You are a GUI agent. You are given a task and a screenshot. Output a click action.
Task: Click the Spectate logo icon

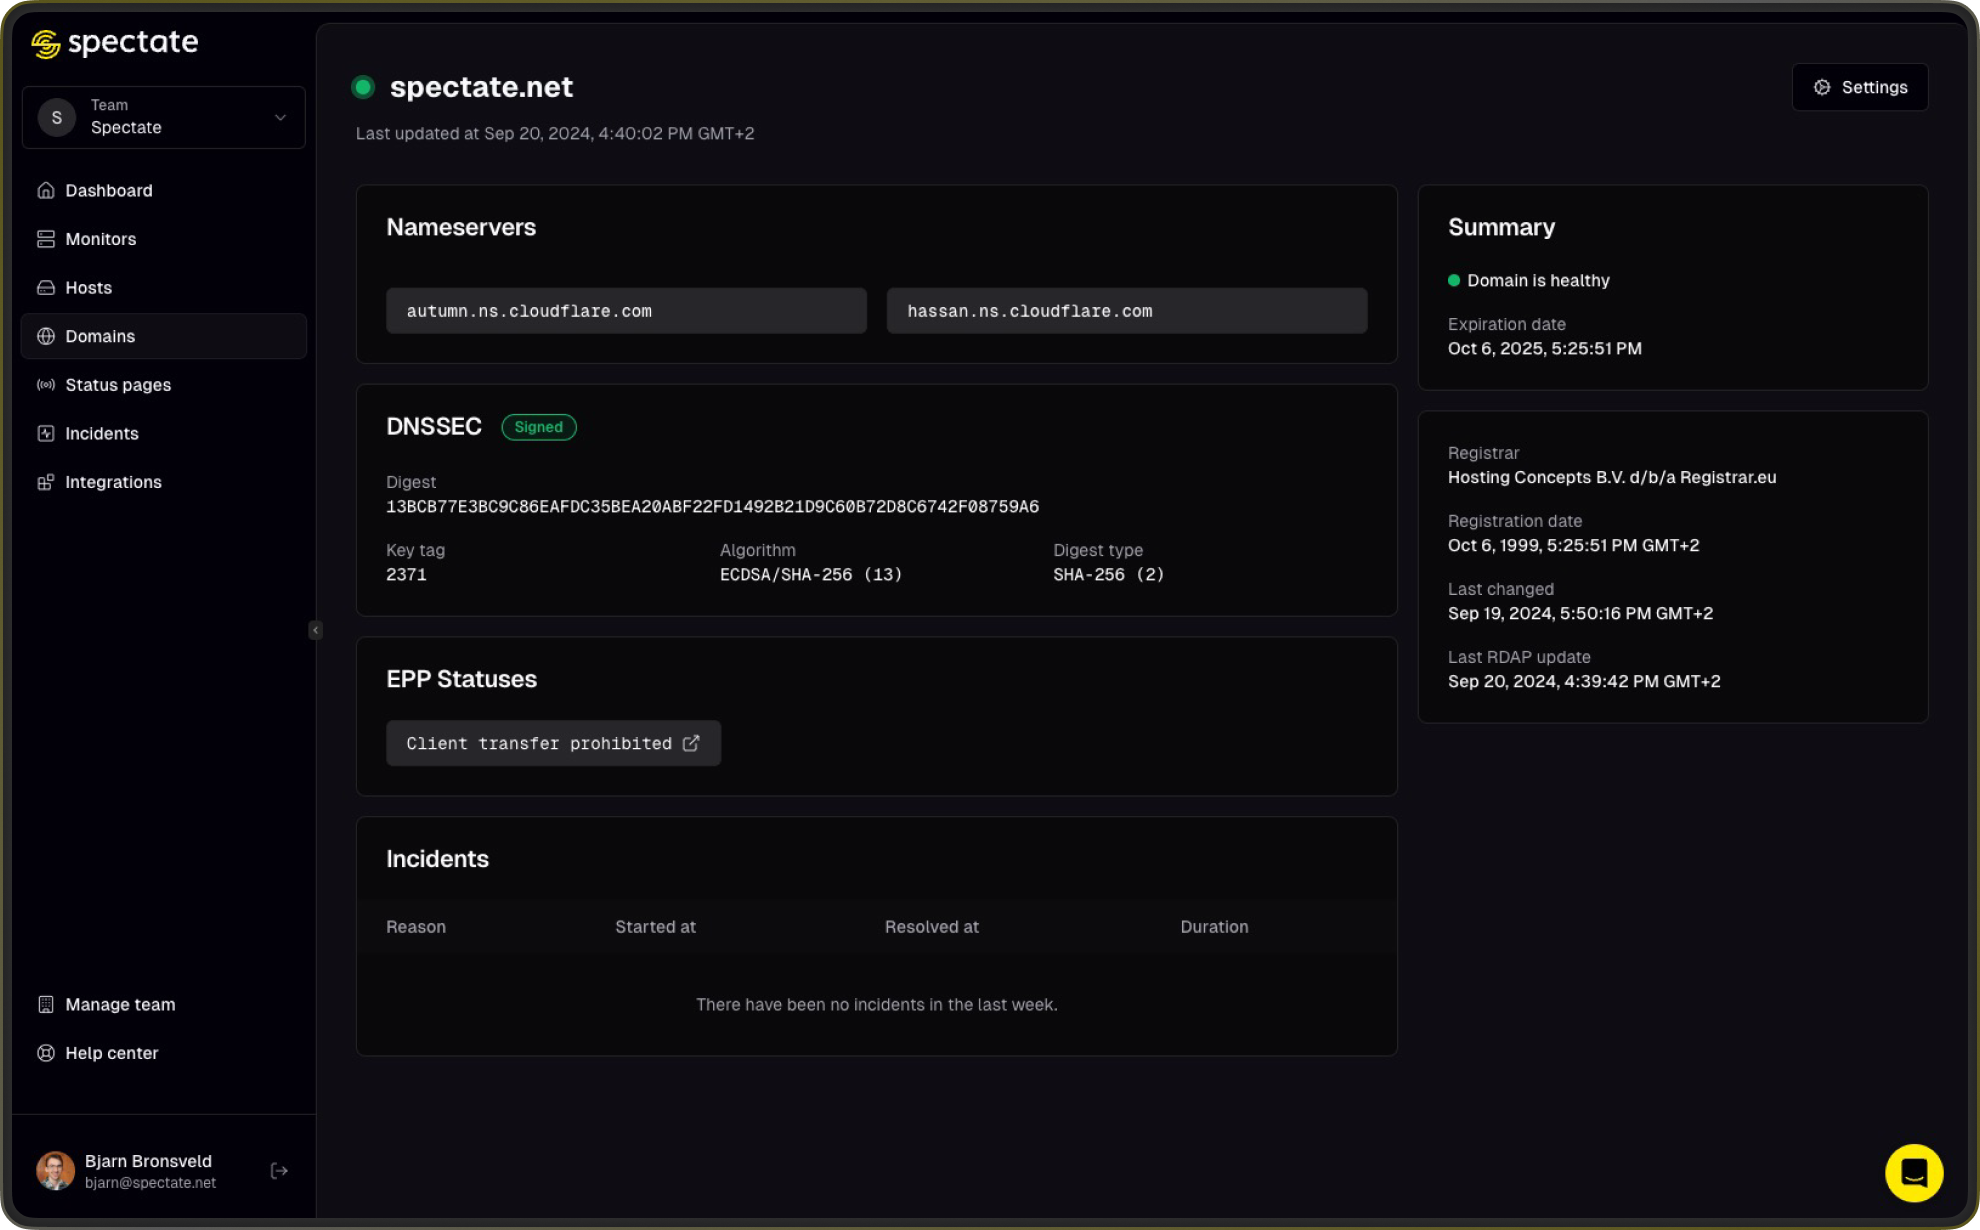pyautogui.click(x=44, y=42)
